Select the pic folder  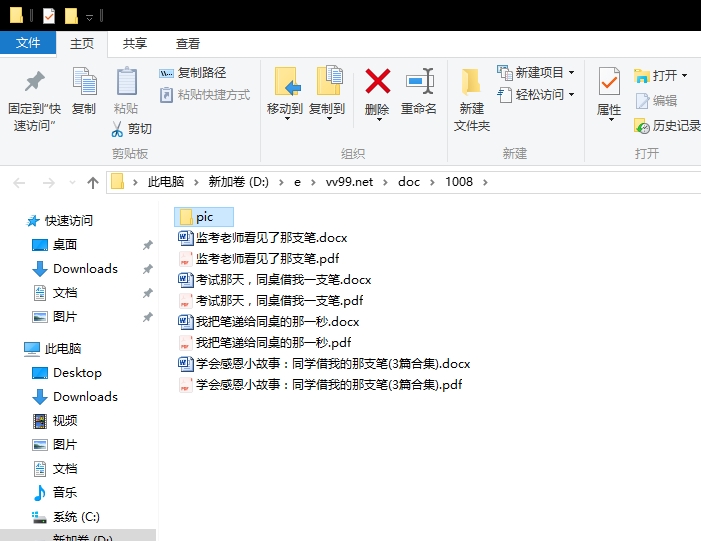[204, 217]
